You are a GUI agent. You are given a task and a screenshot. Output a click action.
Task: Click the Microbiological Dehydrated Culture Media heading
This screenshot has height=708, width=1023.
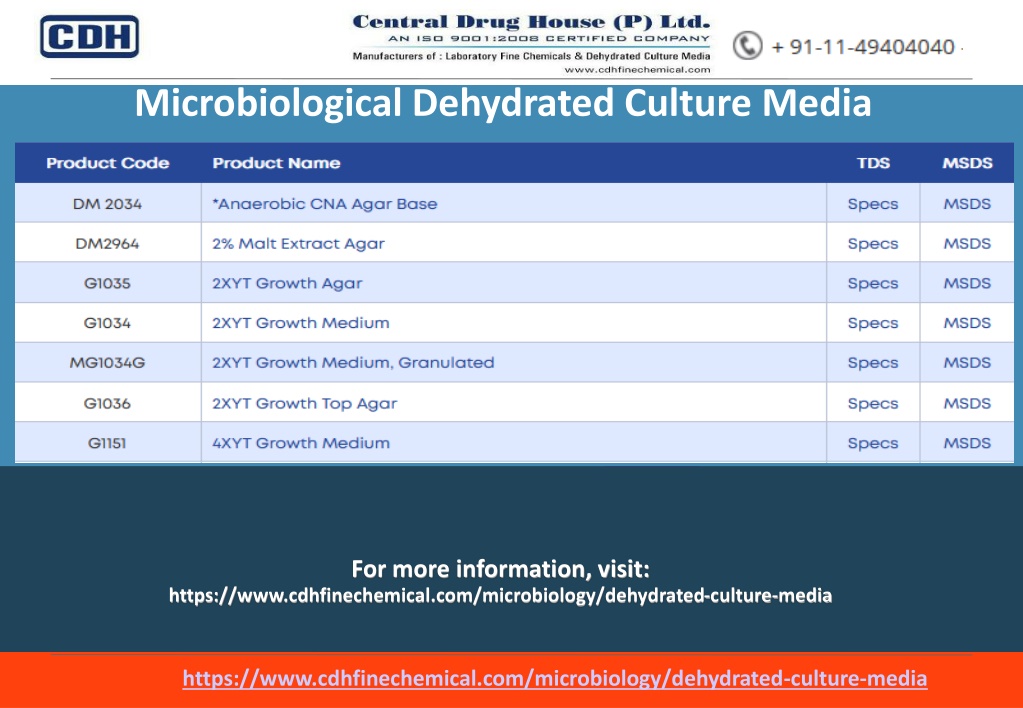pos(503,103)
